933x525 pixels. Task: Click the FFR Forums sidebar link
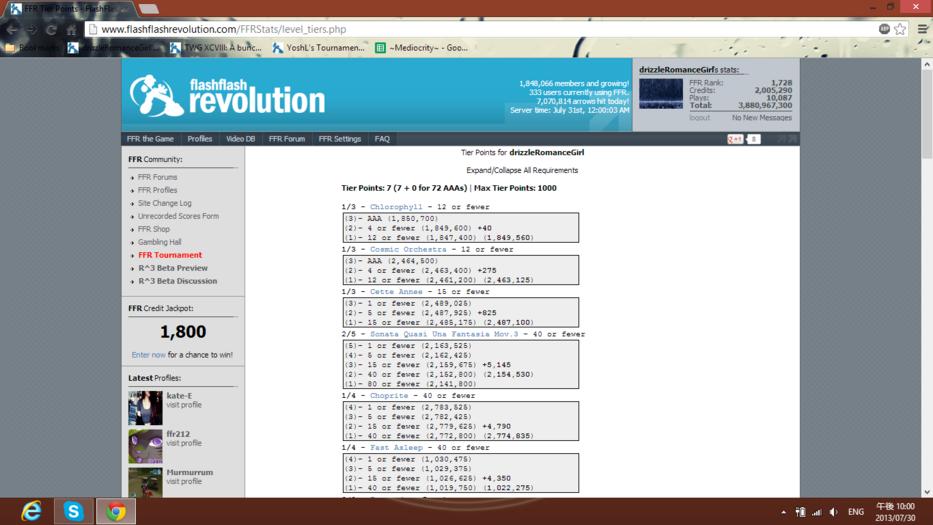157,177
